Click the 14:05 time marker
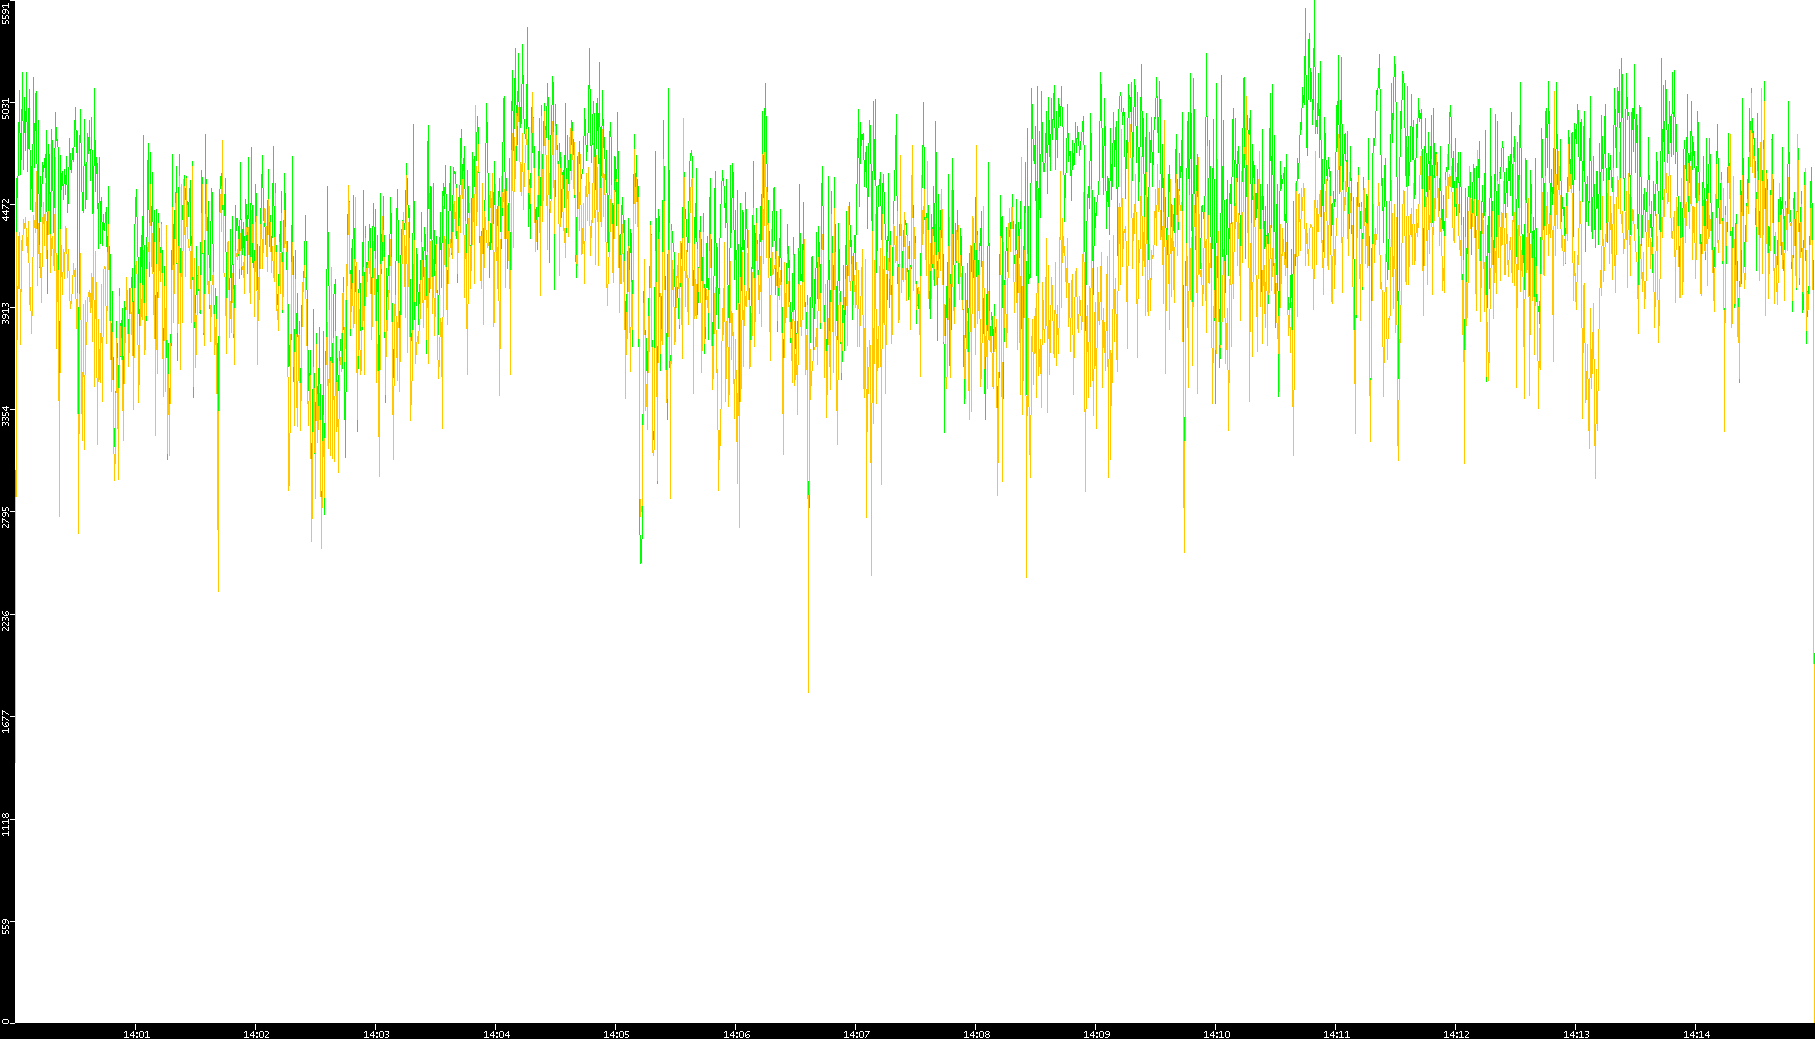 [616, 1034]
